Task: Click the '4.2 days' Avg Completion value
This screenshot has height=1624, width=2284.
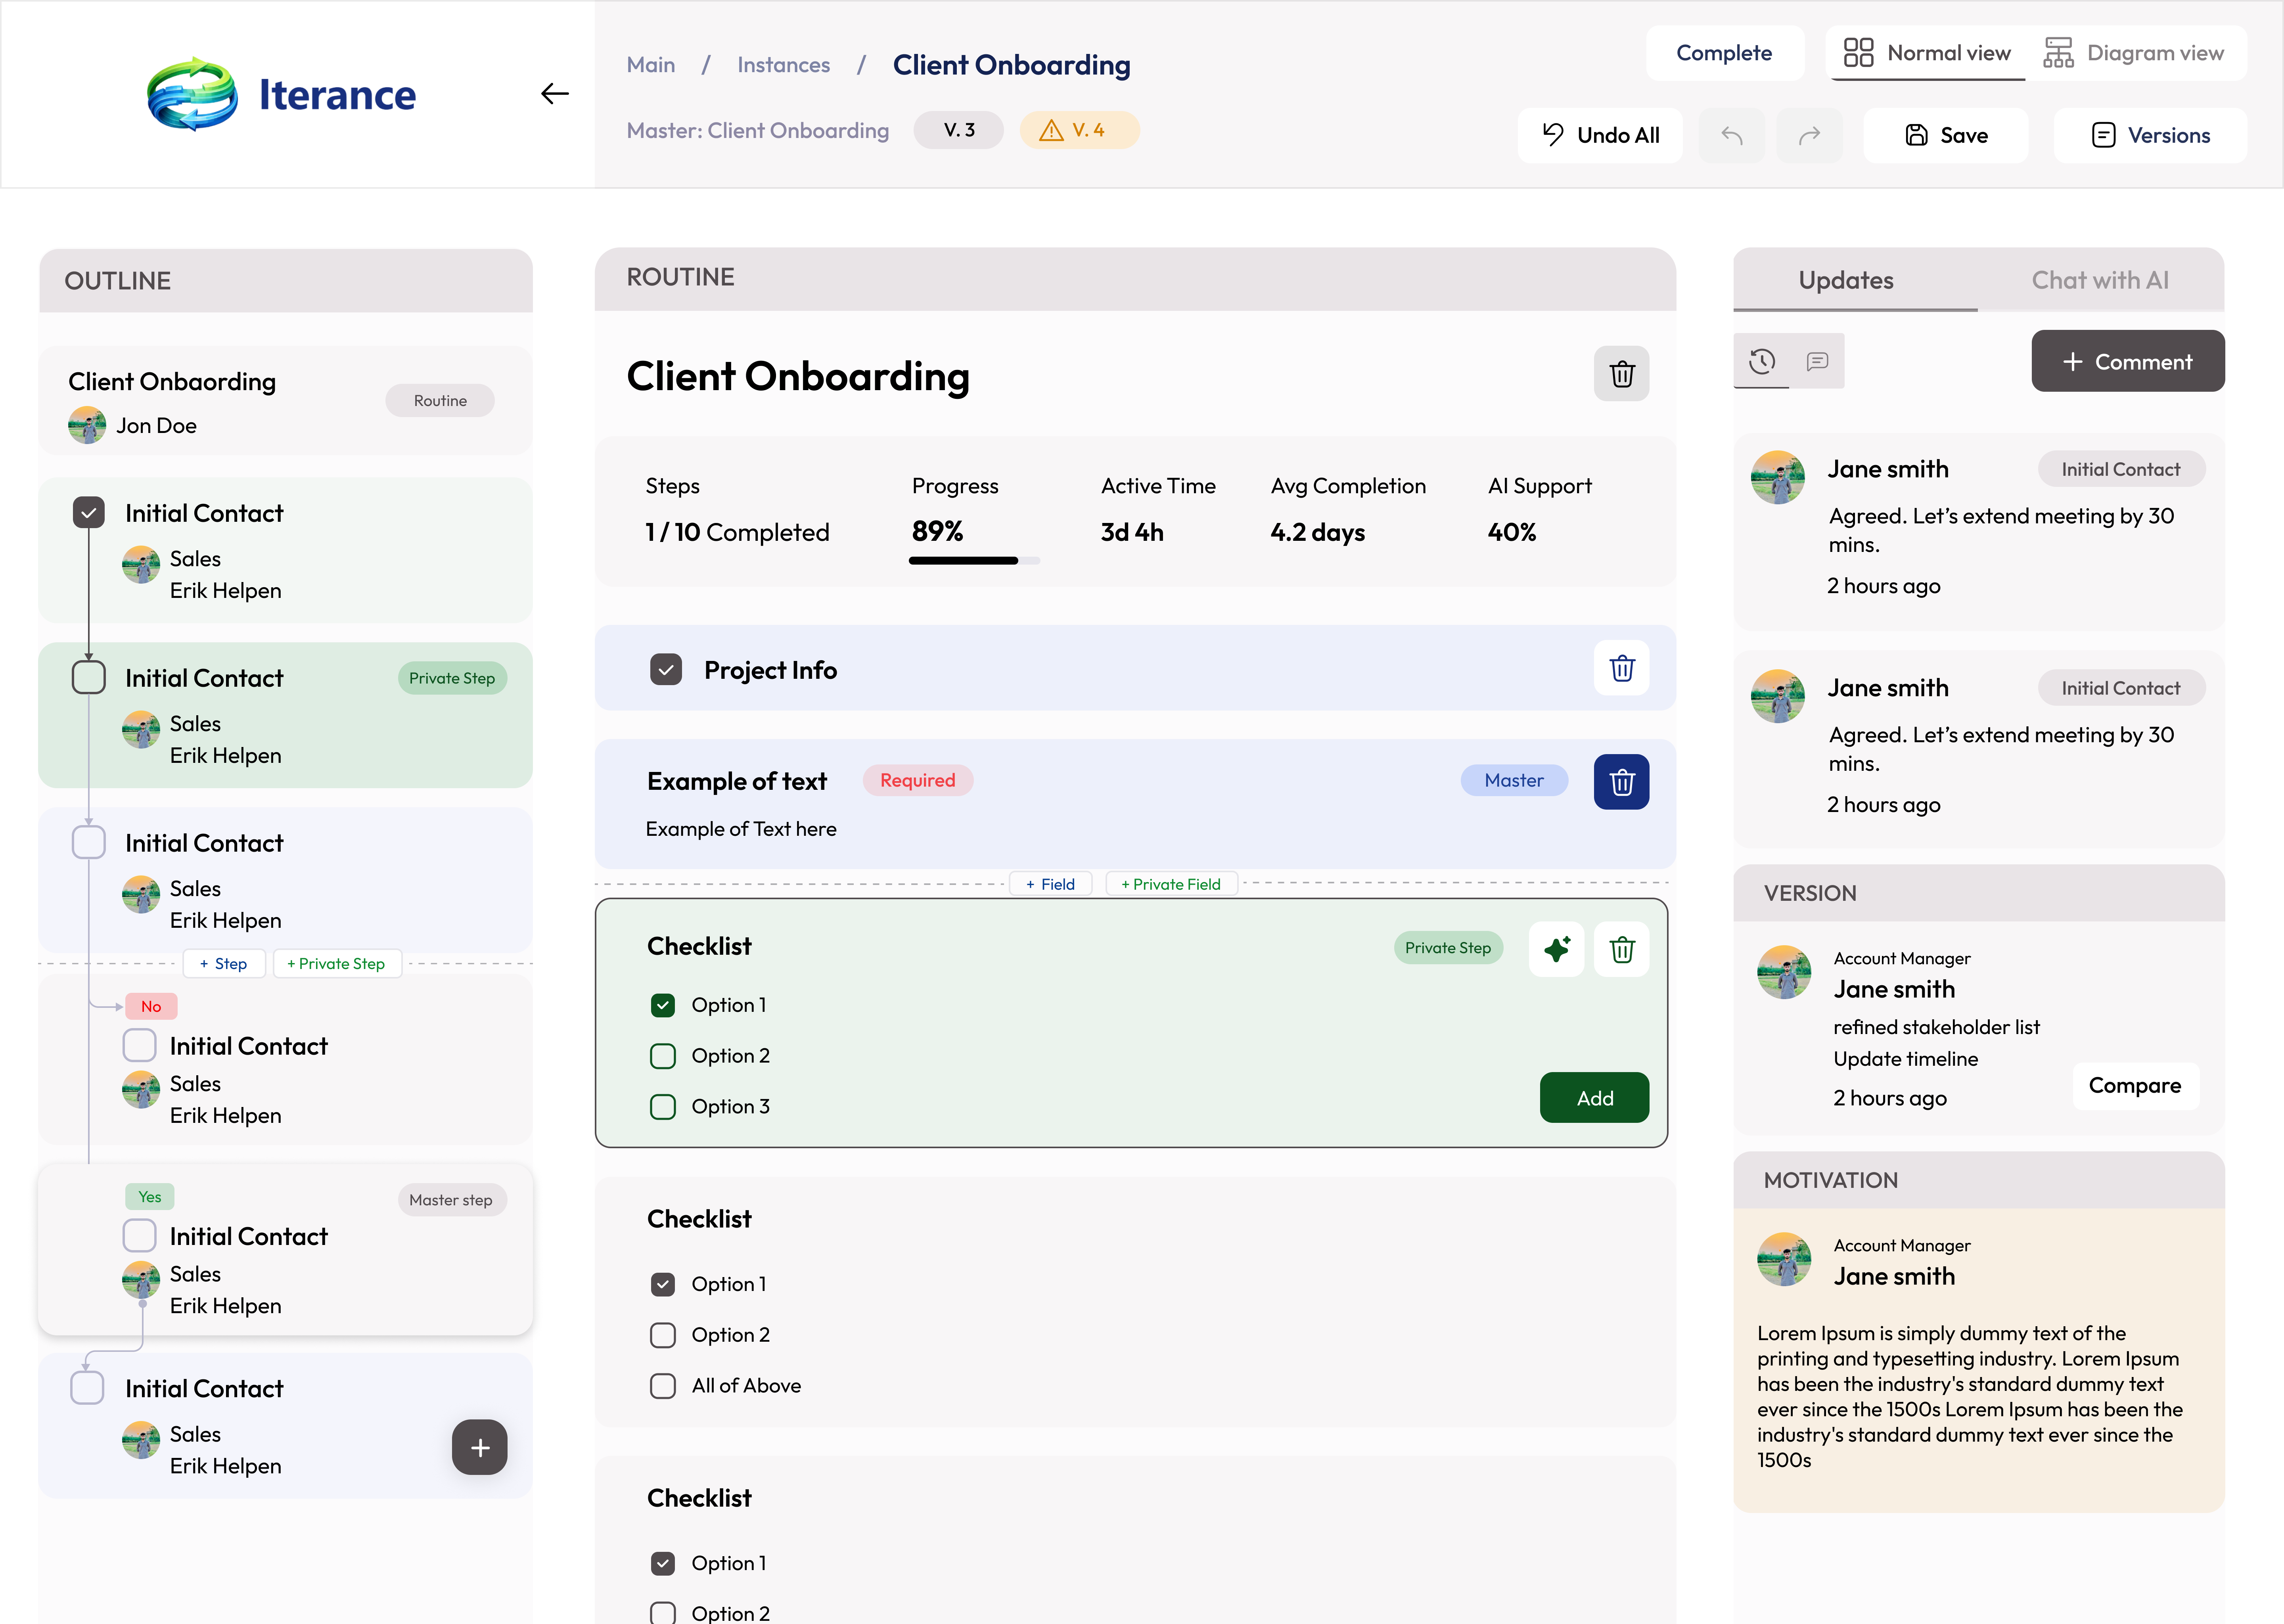Action: (x=1317, y=532)
